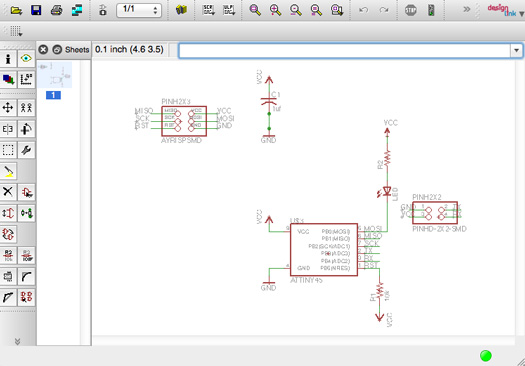The height and width of the screenshot is (366, 525).
Task: Select the zoom to selection tool
Action: click(x=337, y=10)
